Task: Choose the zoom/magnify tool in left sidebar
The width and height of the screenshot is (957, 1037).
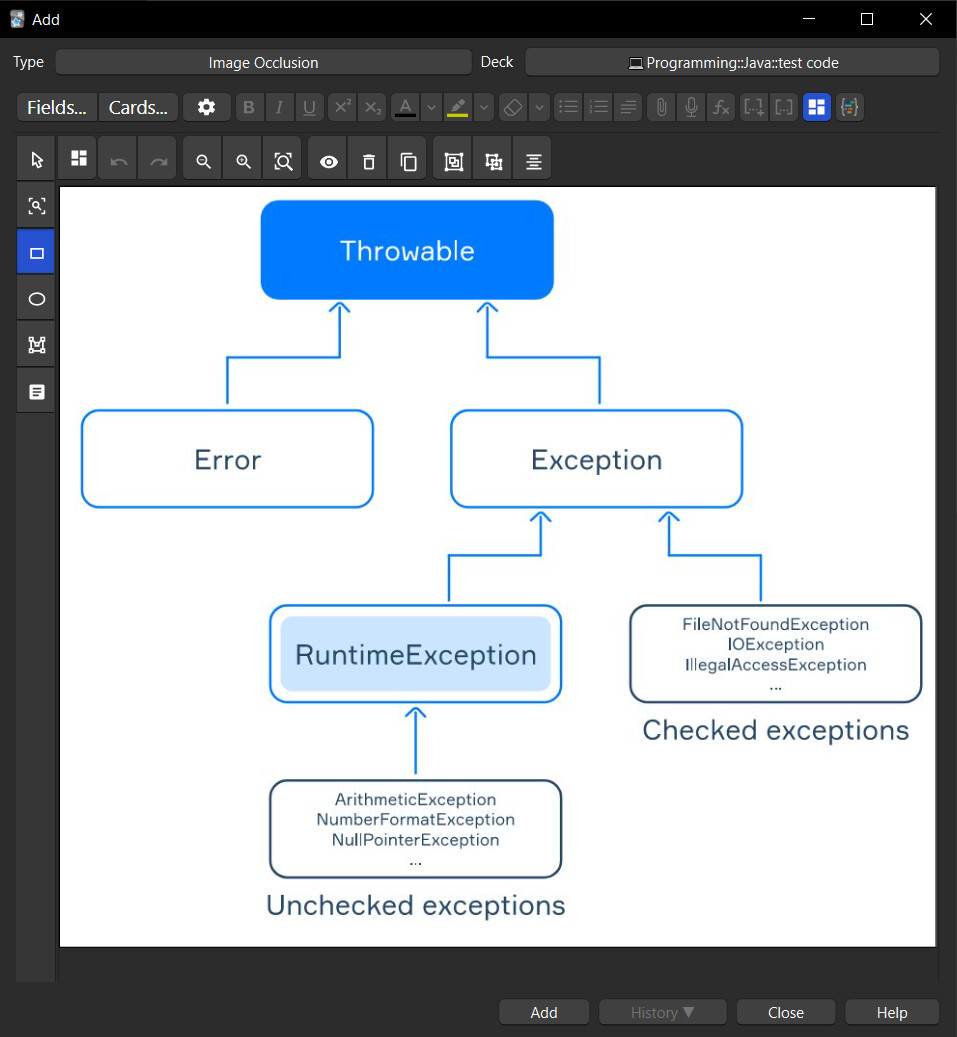Action: (x=36, y=206)
